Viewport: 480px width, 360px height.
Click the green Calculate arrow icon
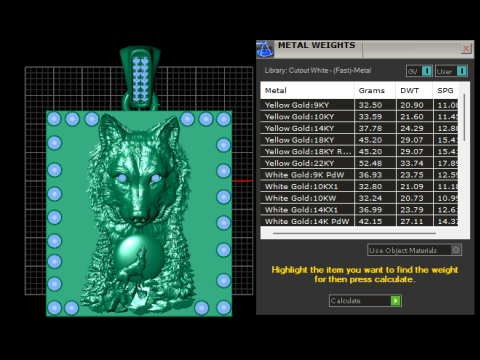click(395, 301)
